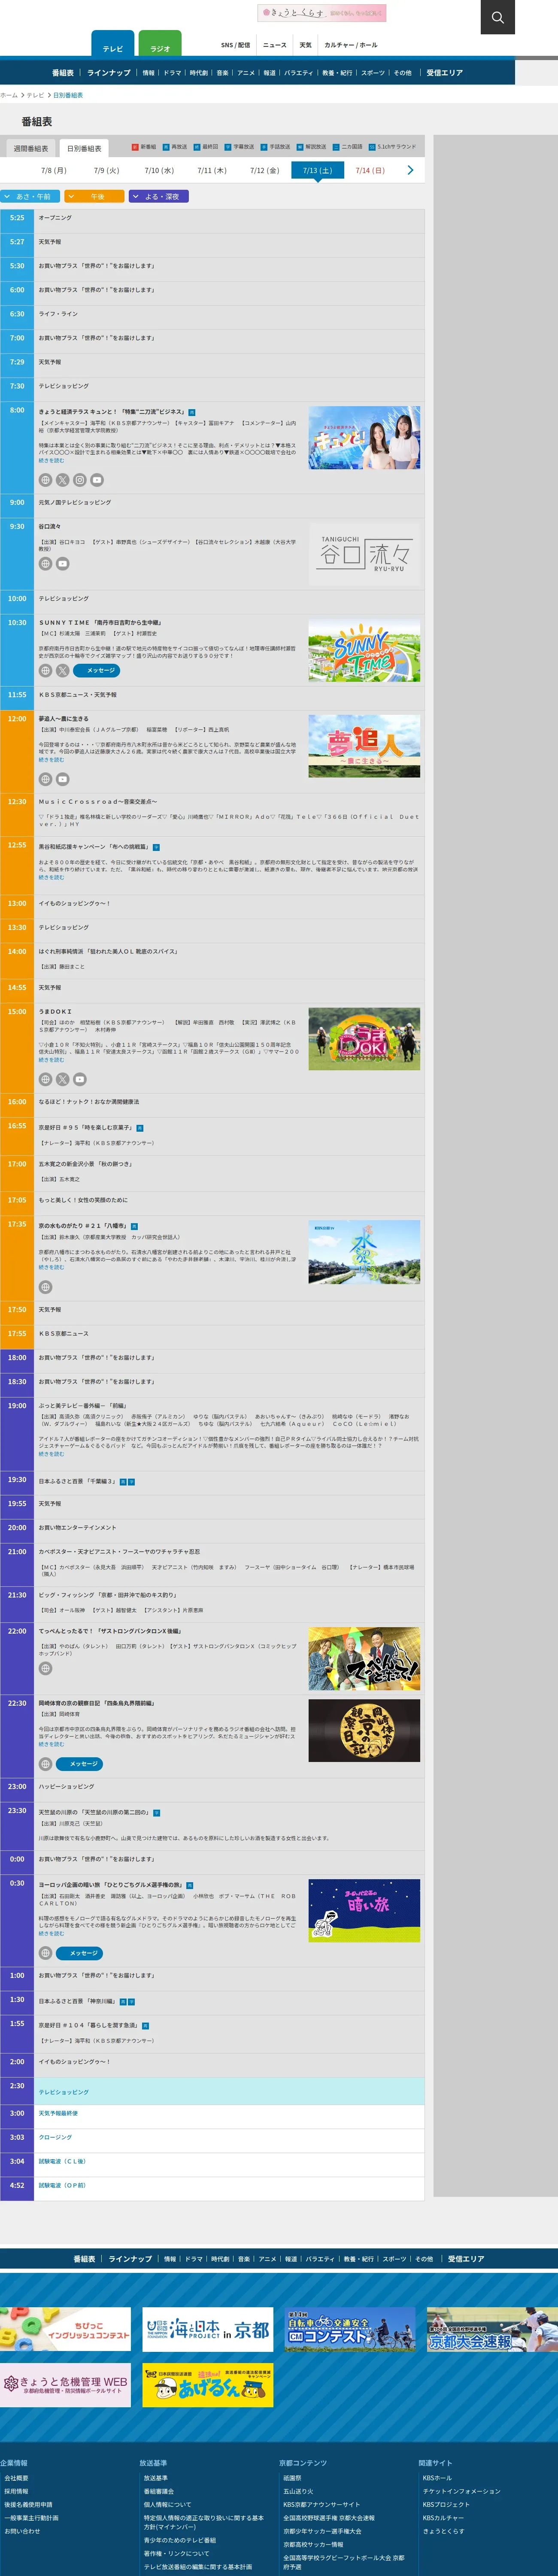Expand 続きを読む for うまDOKI
This screenshot has width=558, height=2576.
point(51,1060)
